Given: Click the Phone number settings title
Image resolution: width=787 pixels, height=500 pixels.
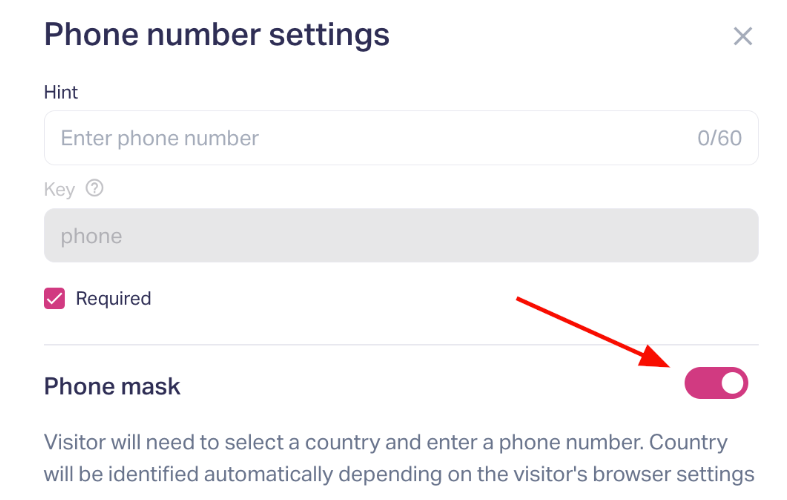Looking at the screenshot, I should click(217, 35).
